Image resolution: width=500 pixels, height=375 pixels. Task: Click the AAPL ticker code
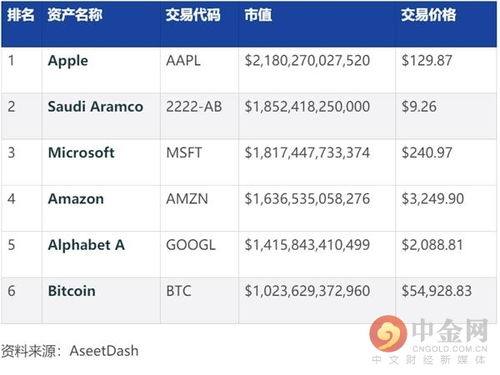(183, 61)
